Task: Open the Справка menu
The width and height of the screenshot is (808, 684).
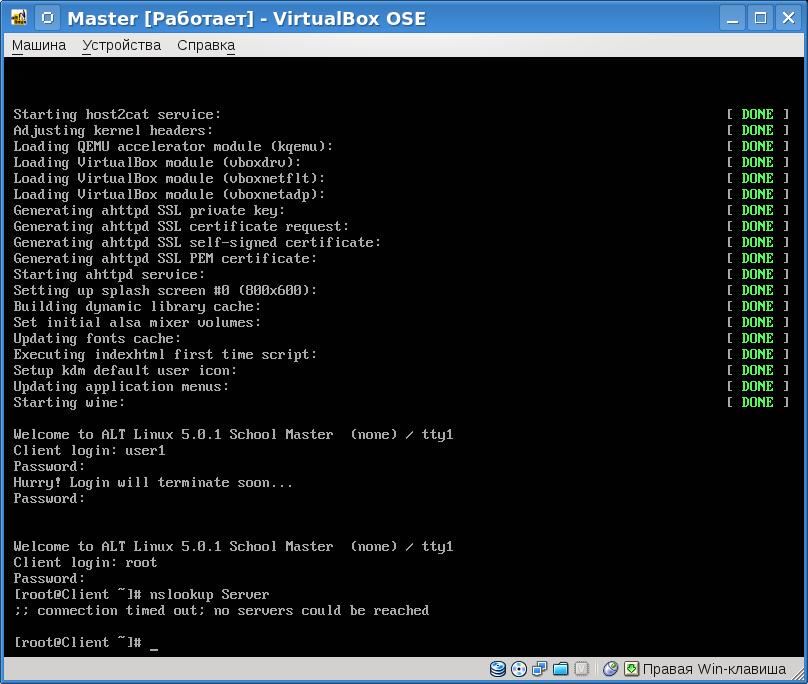Action: coord(206,45)
